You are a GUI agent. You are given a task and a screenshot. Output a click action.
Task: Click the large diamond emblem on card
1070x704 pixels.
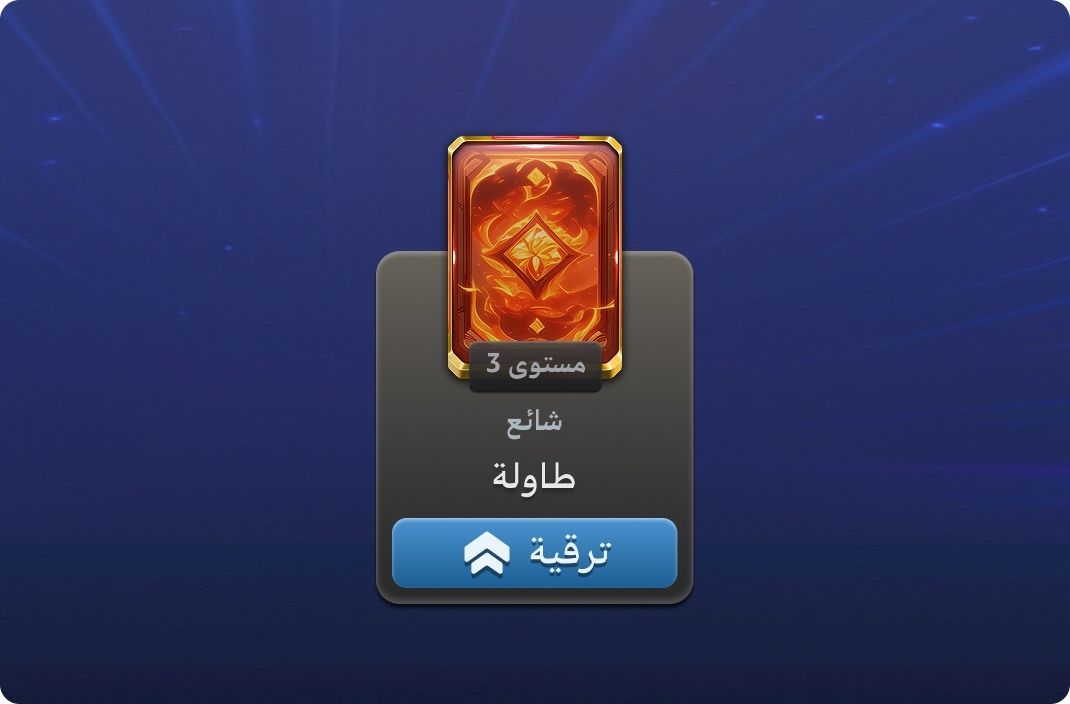pyautogui.click(x=536, y=256)
